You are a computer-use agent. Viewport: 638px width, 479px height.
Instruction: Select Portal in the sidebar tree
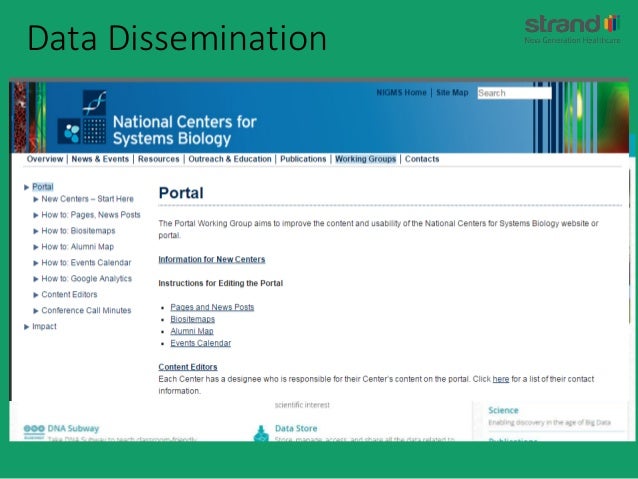coord(43,187)
